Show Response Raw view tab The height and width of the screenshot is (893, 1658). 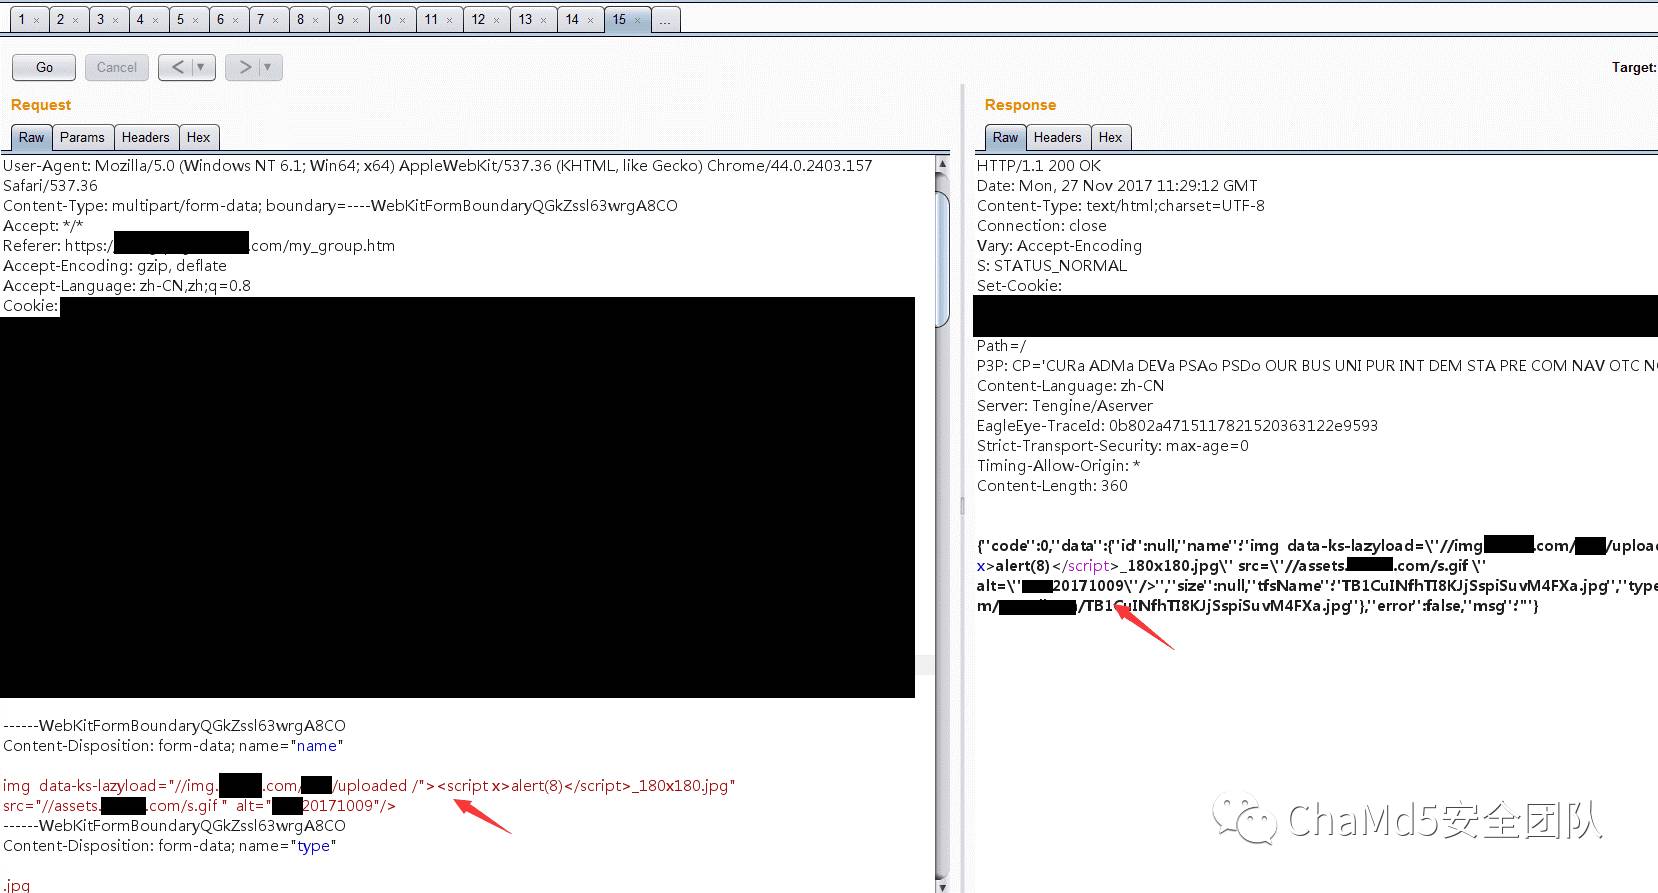tap(1005, 137)
